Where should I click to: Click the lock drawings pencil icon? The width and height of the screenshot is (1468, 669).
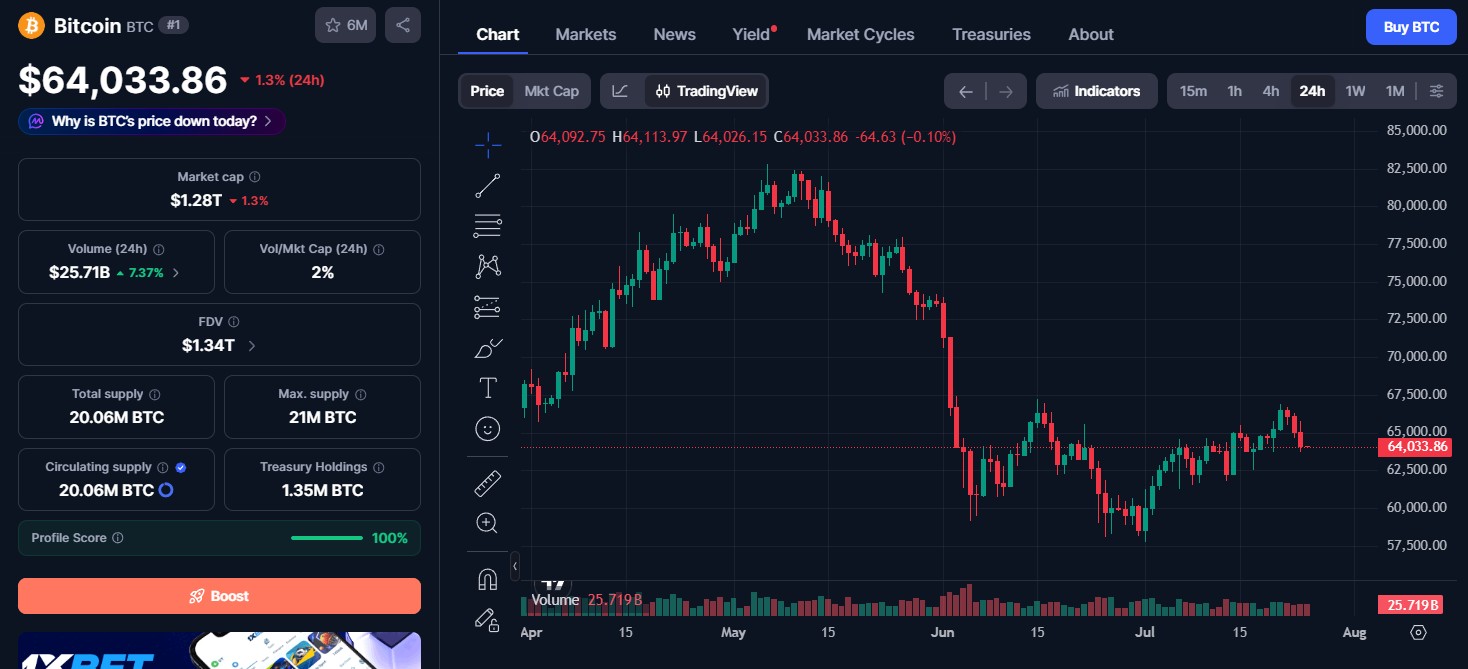[488, 619]
